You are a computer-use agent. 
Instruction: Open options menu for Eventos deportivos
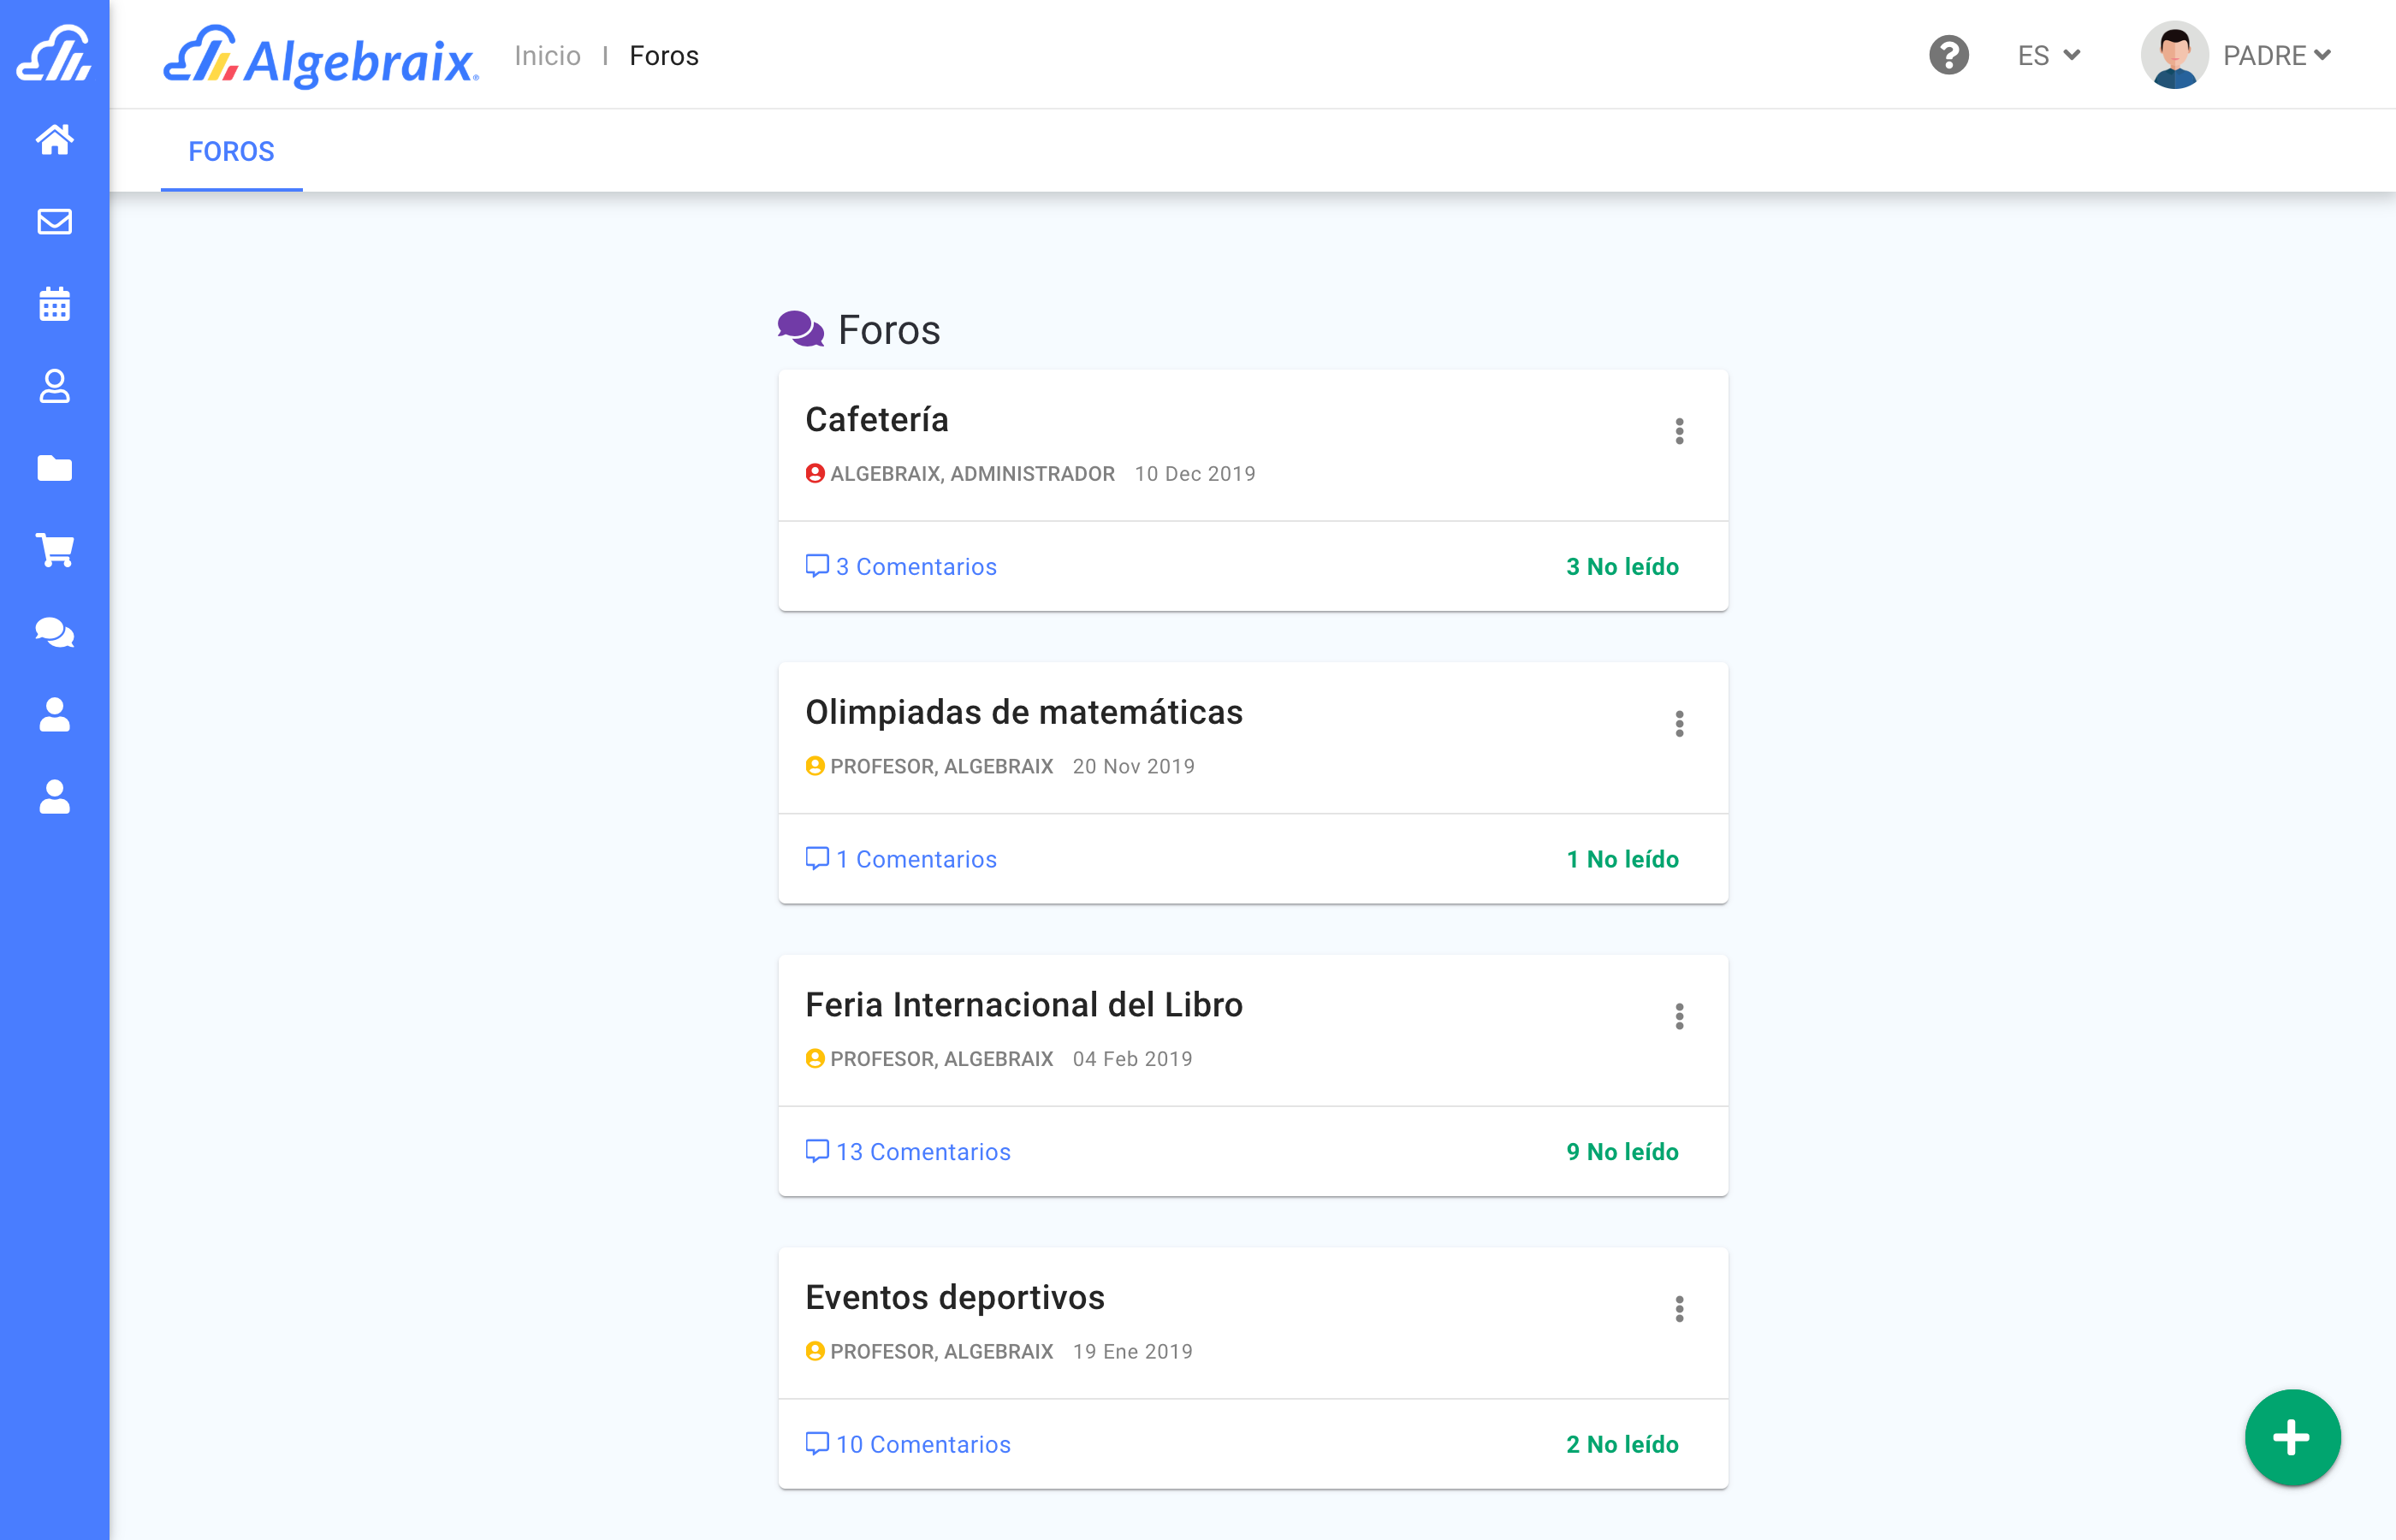tap(1679, 1309)
